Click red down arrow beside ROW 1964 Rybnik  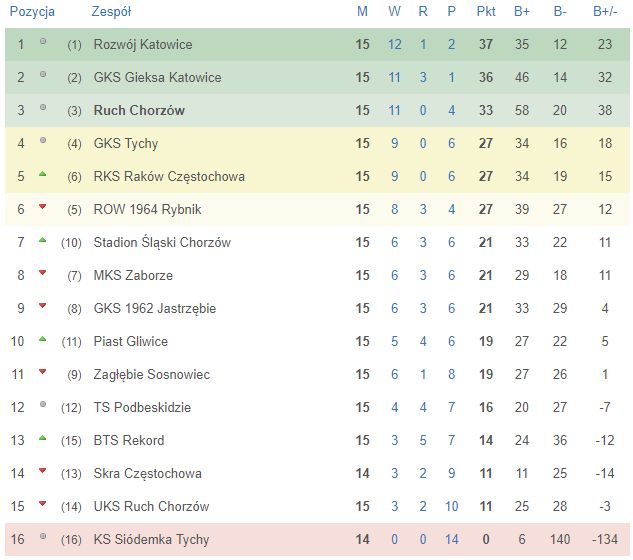coord(42,207)
